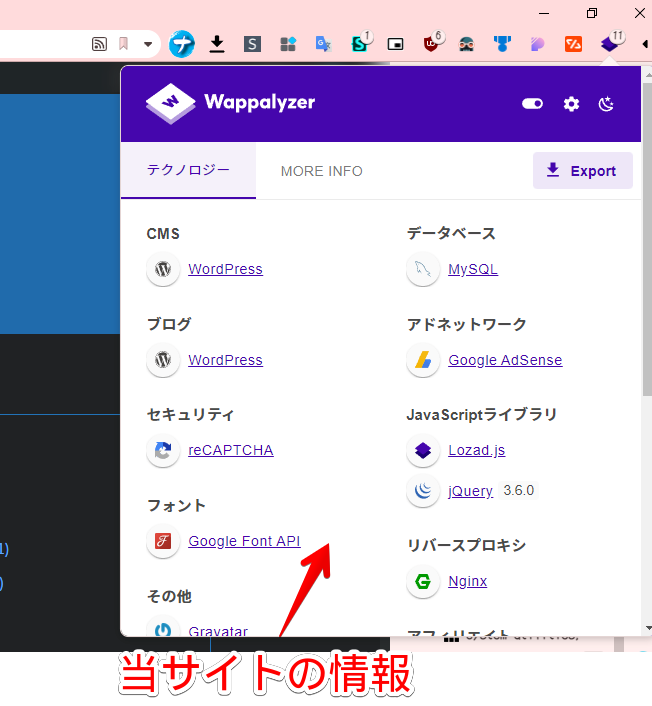Image resolution: width=652 pixels, height=706 pixels.
Task: Click the popup vertical scrollbar thumb
Action: click(x=647, y=239)
